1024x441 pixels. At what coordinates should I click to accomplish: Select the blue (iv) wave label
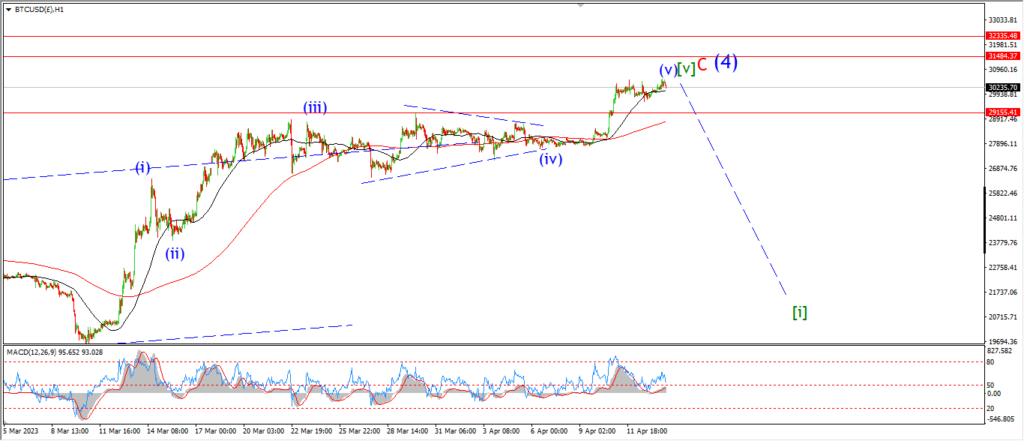coord(551,159)
